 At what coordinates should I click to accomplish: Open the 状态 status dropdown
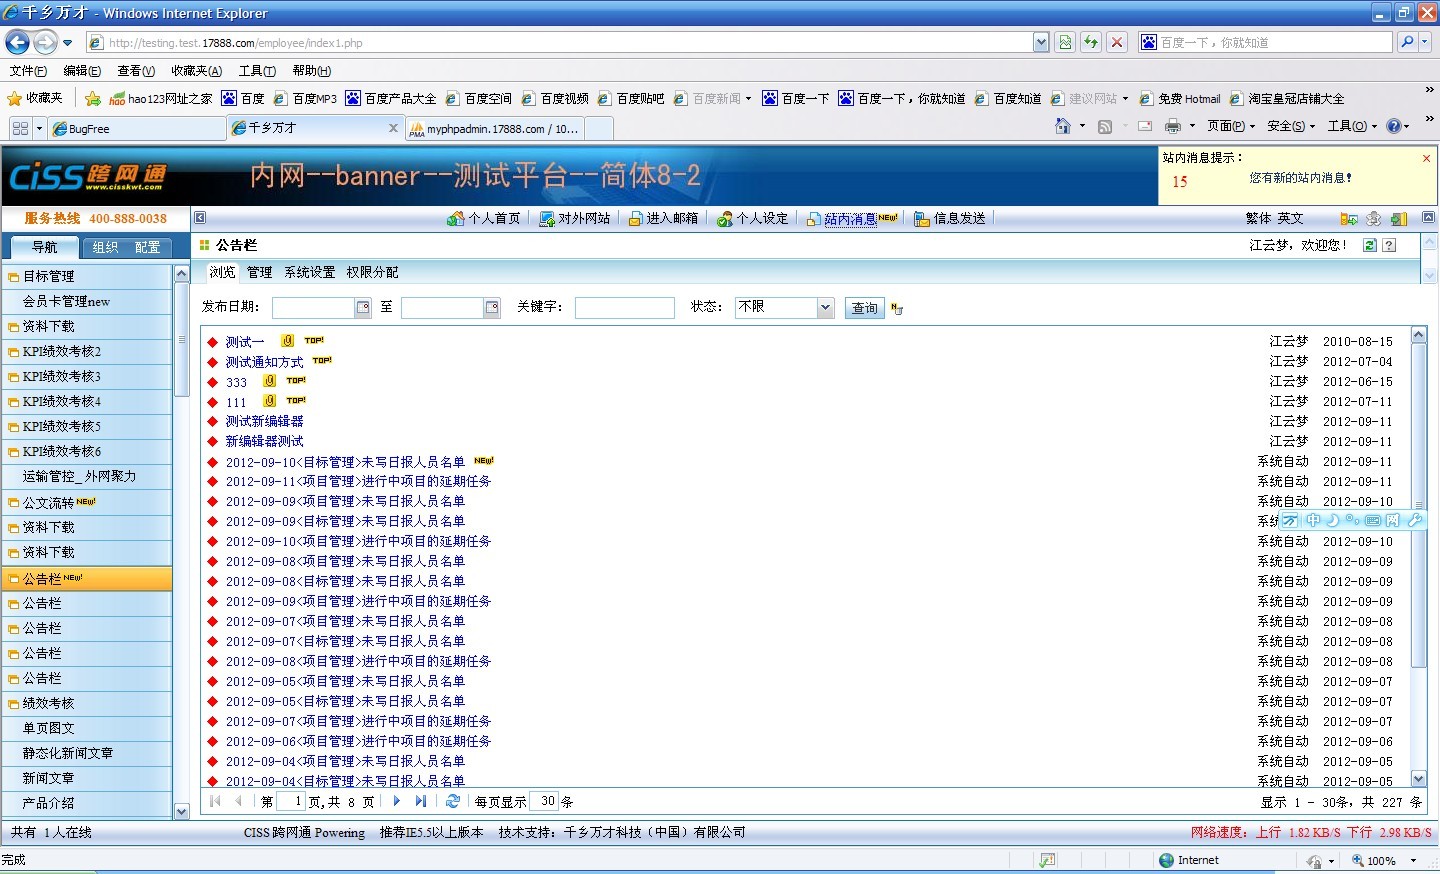tap(825, 308)
